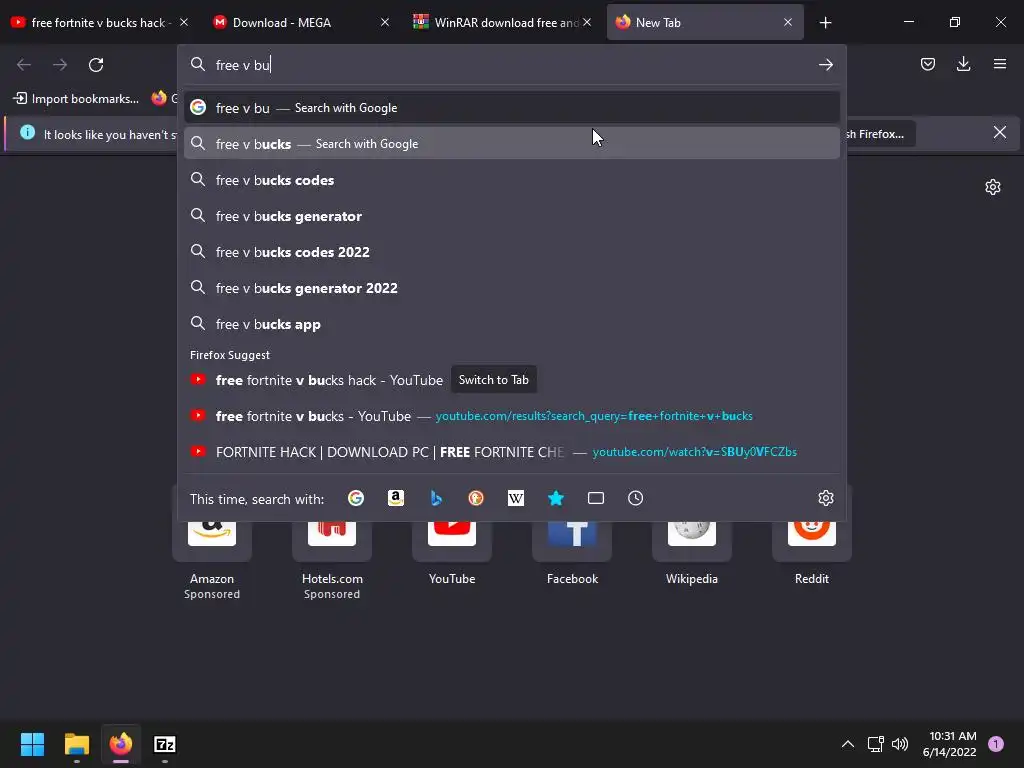The width and height of the screenshot is (1024, 768).
Task: Open the Save to Pocket button
Action: (x=927, y=64)
